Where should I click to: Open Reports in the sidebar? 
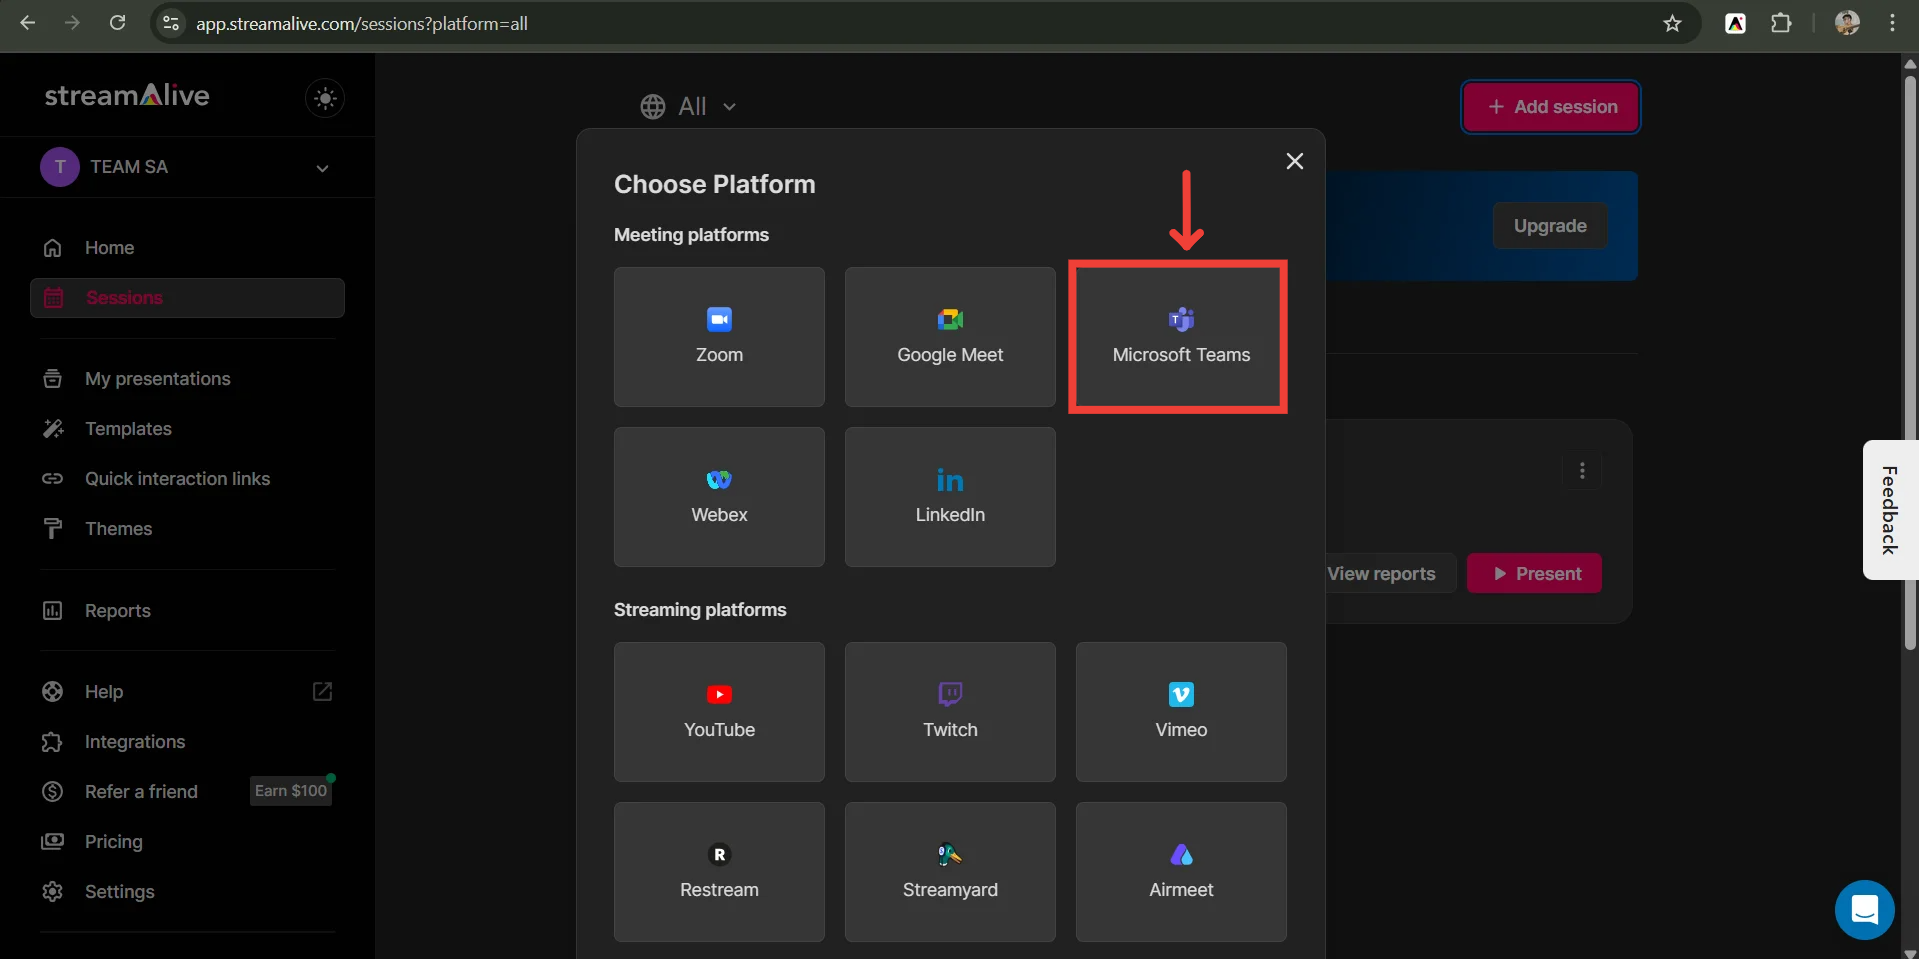point(187,611)
